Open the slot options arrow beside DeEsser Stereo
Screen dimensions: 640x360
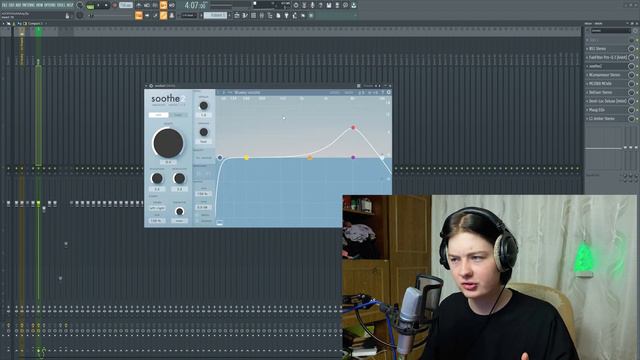(587, 92)
